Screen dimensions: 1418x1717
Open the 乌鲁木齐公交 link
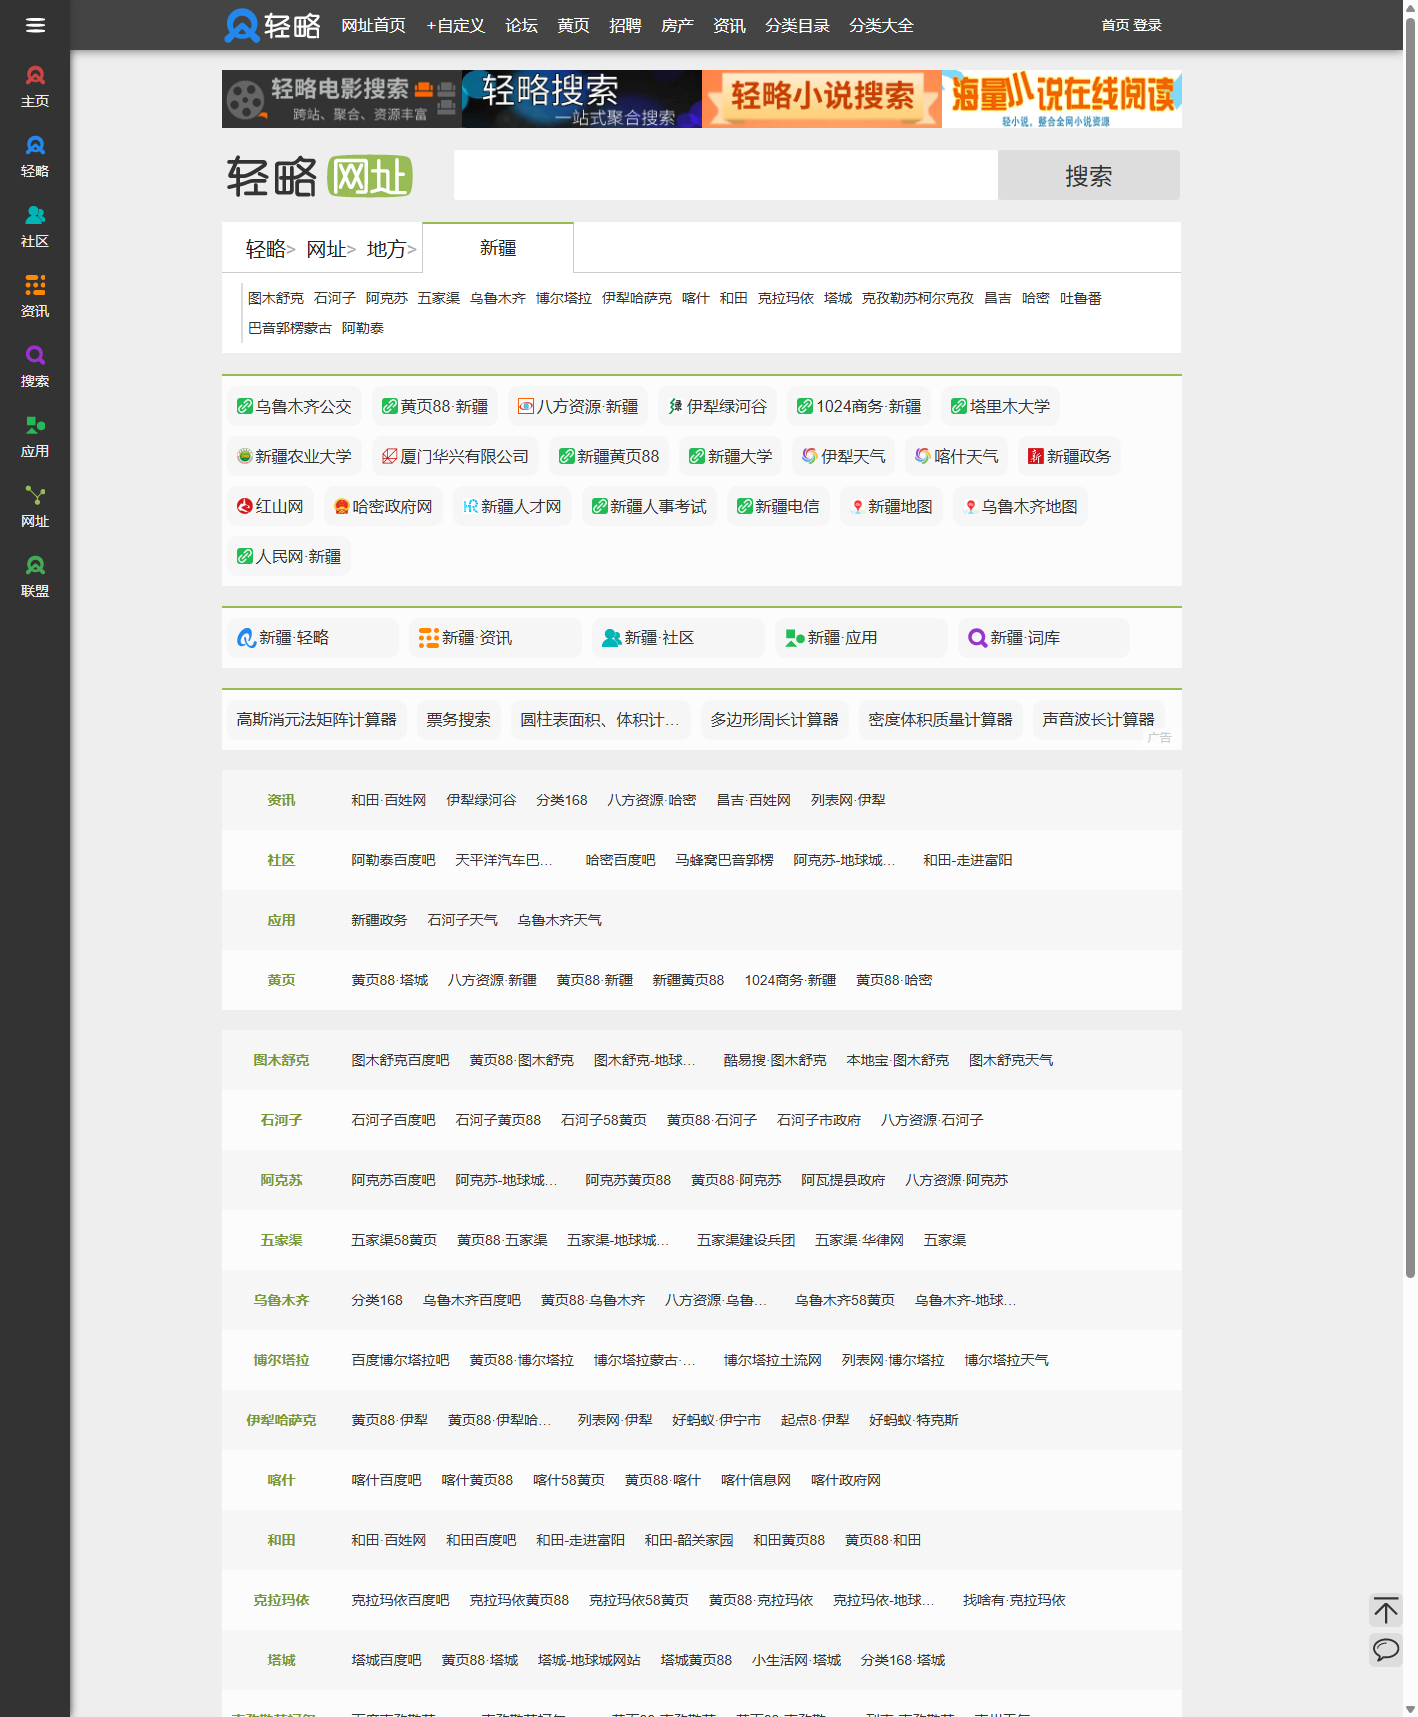tap(294, 406)
